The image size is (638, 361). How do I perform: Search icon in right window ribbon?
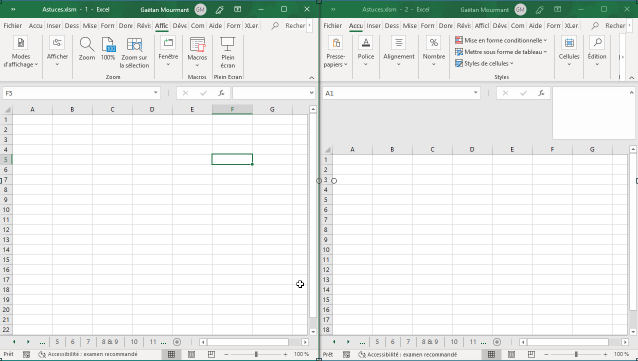pyautogui.click(x=595, y=26)
